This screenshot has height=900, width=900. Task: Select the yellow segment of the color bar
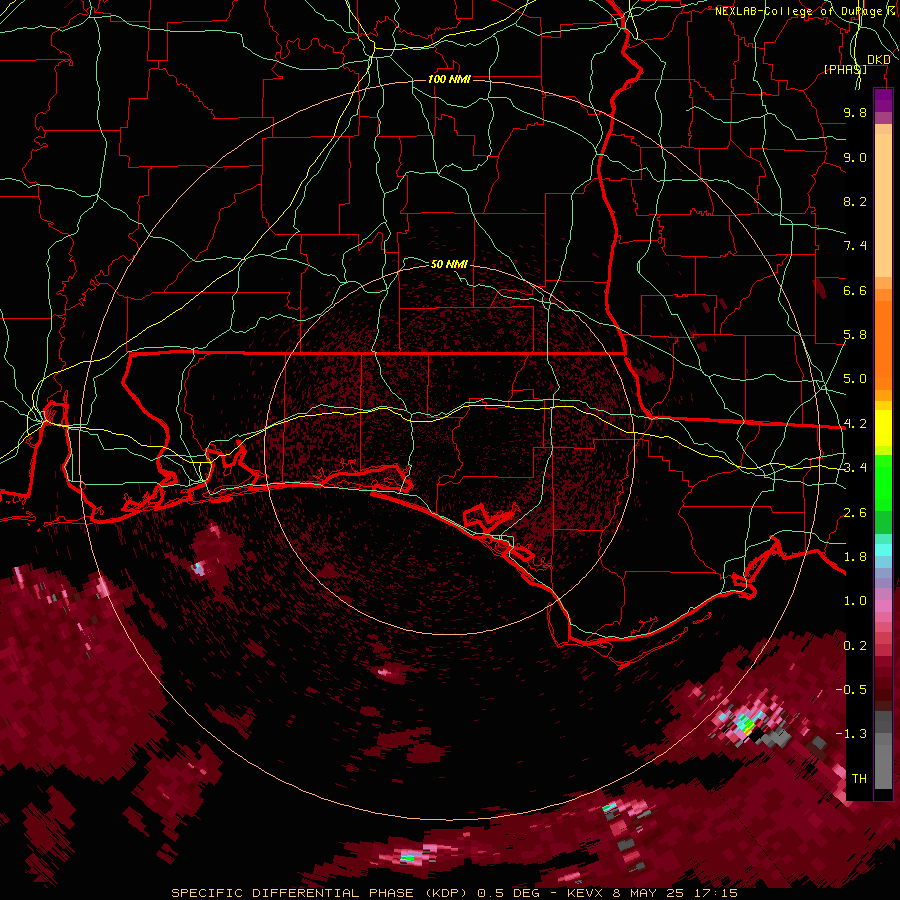(883, 428)
